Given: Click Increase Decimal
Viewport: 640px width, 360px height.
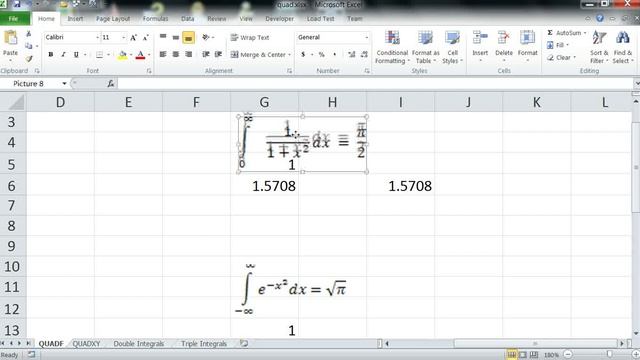Looking at the screenshot, I should (351, 54).
